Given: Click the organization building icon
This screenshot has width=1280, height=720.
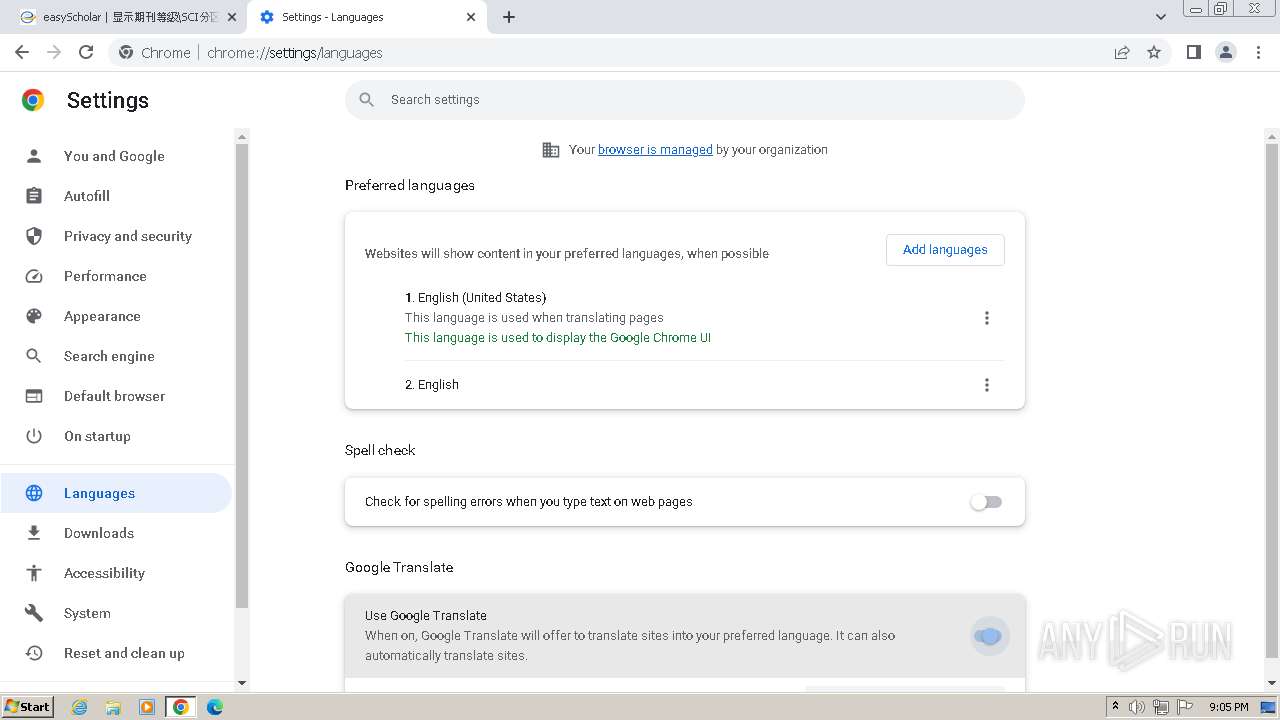Looking at the screenshot, I should [x=551, y=150].
